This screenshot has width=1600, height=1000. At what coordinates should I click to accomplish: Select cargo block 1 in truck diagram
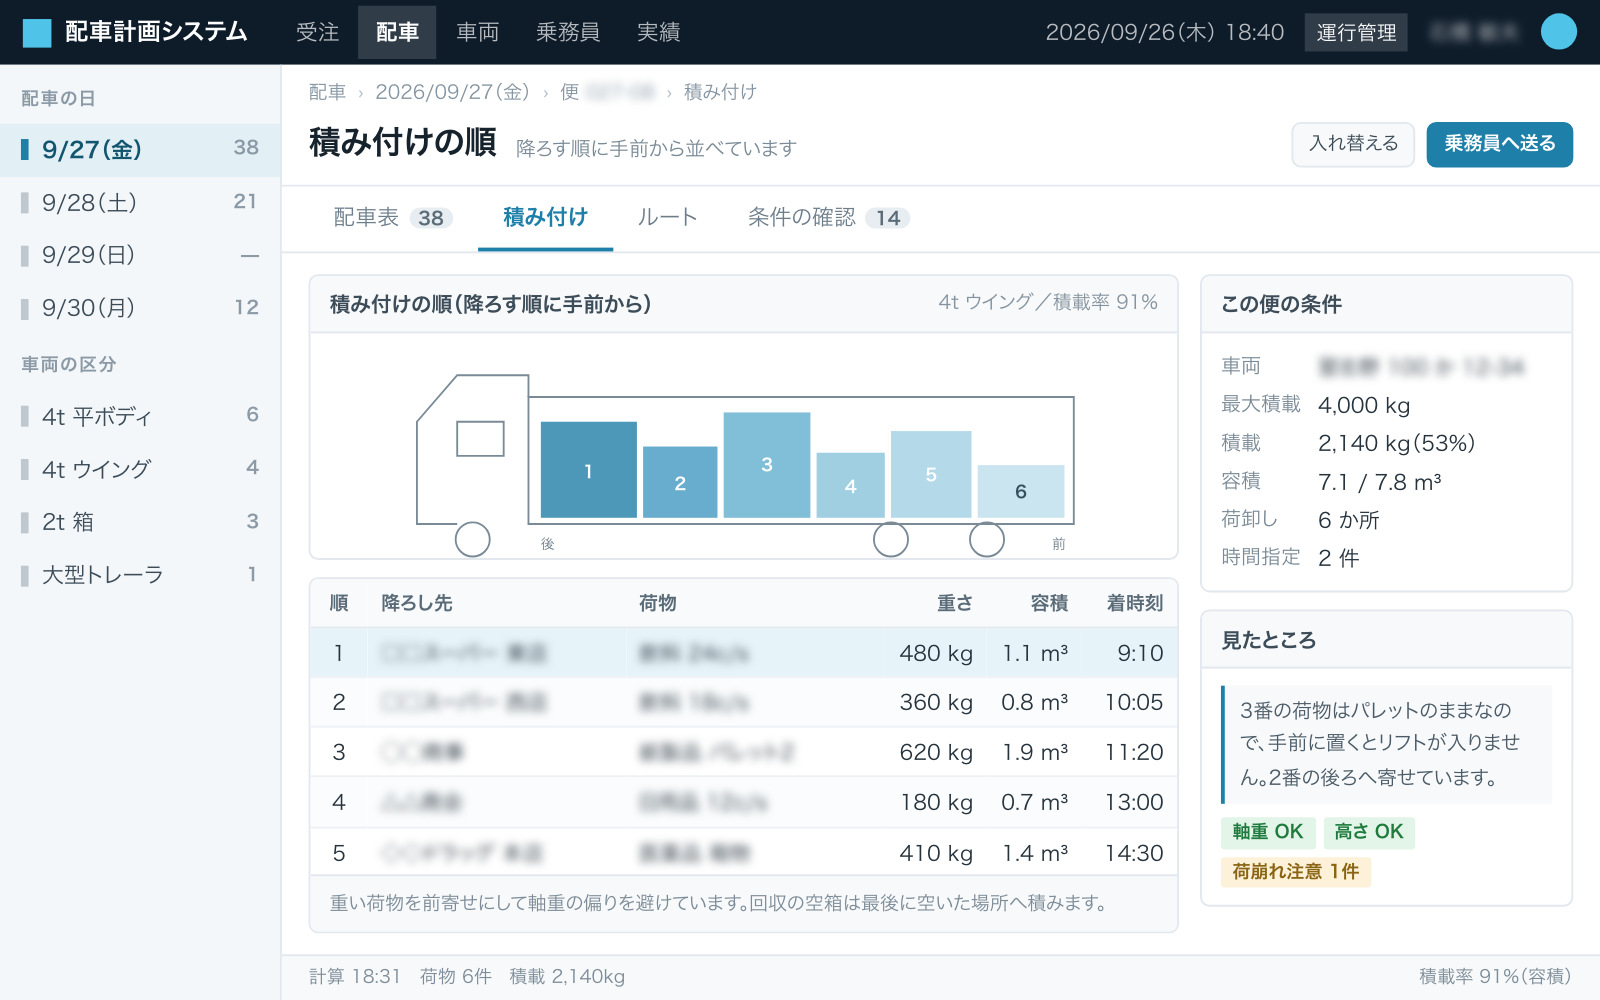[588, 470]
